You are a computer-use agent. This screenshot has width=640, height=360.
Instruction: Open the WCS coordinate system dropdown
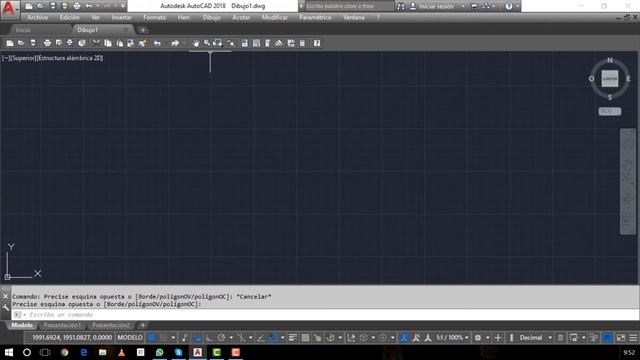(610, 111)
